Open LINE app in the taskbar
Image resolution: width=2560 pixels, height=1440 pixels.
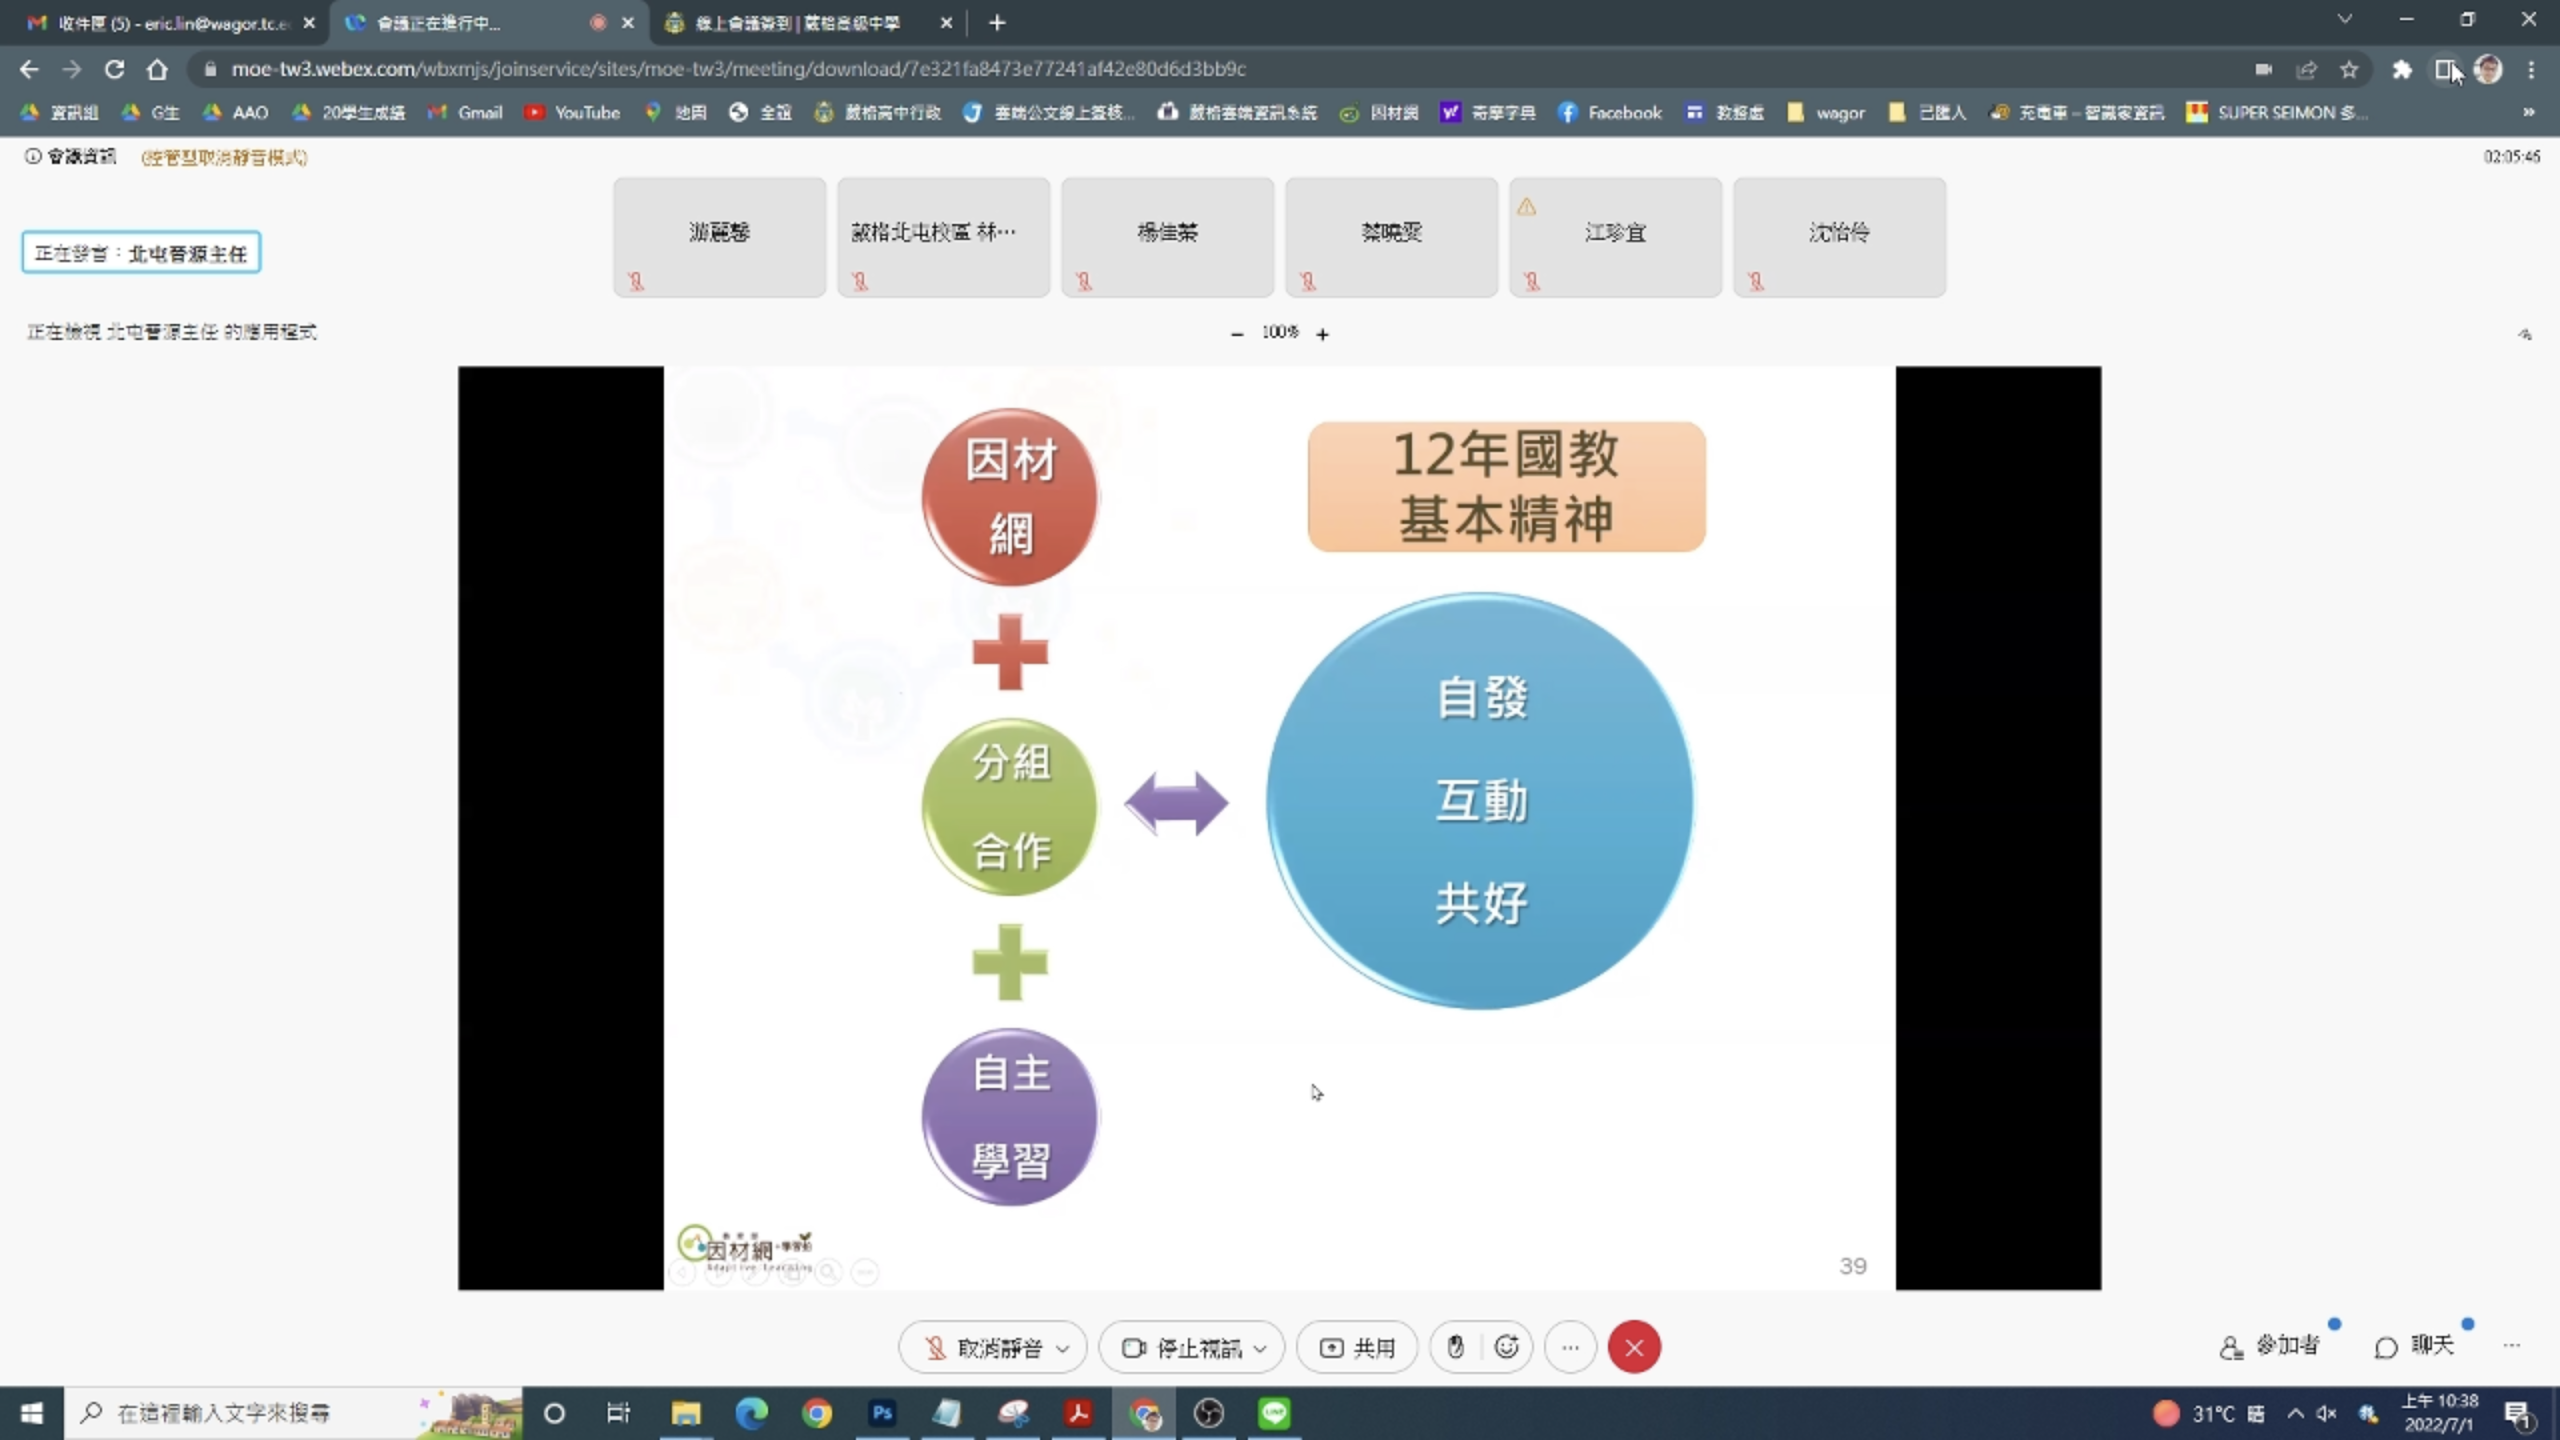(1274, 1412)
